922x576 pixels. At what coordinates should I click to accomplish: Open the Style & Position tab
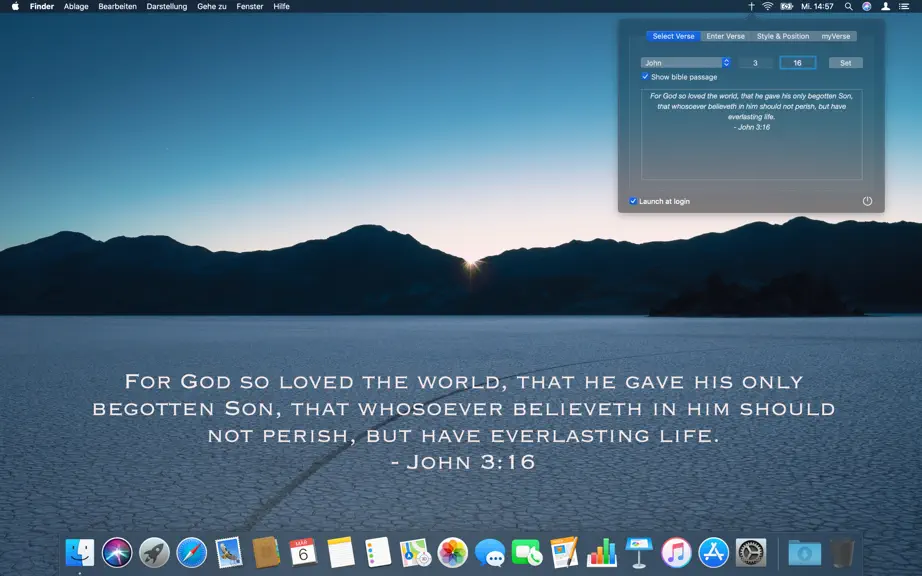tap(783, 36)
